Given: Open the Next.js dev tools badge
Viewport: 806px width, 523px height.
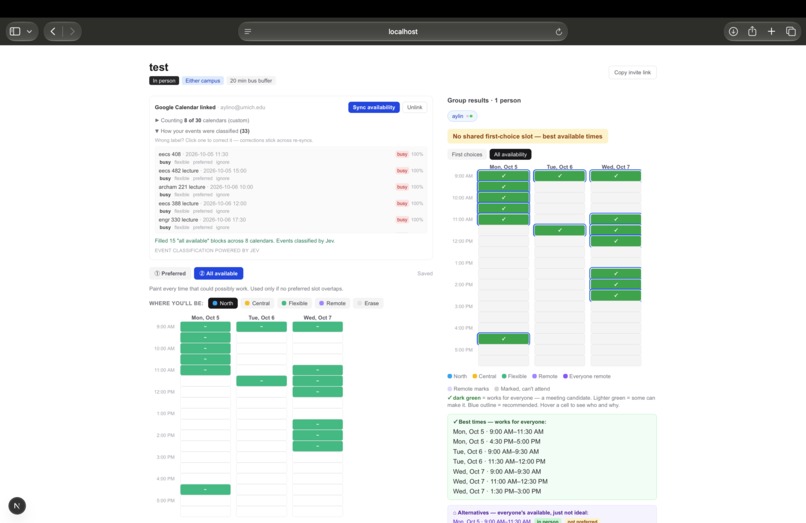Looking at the screenshot, I should tap(17, 506).
